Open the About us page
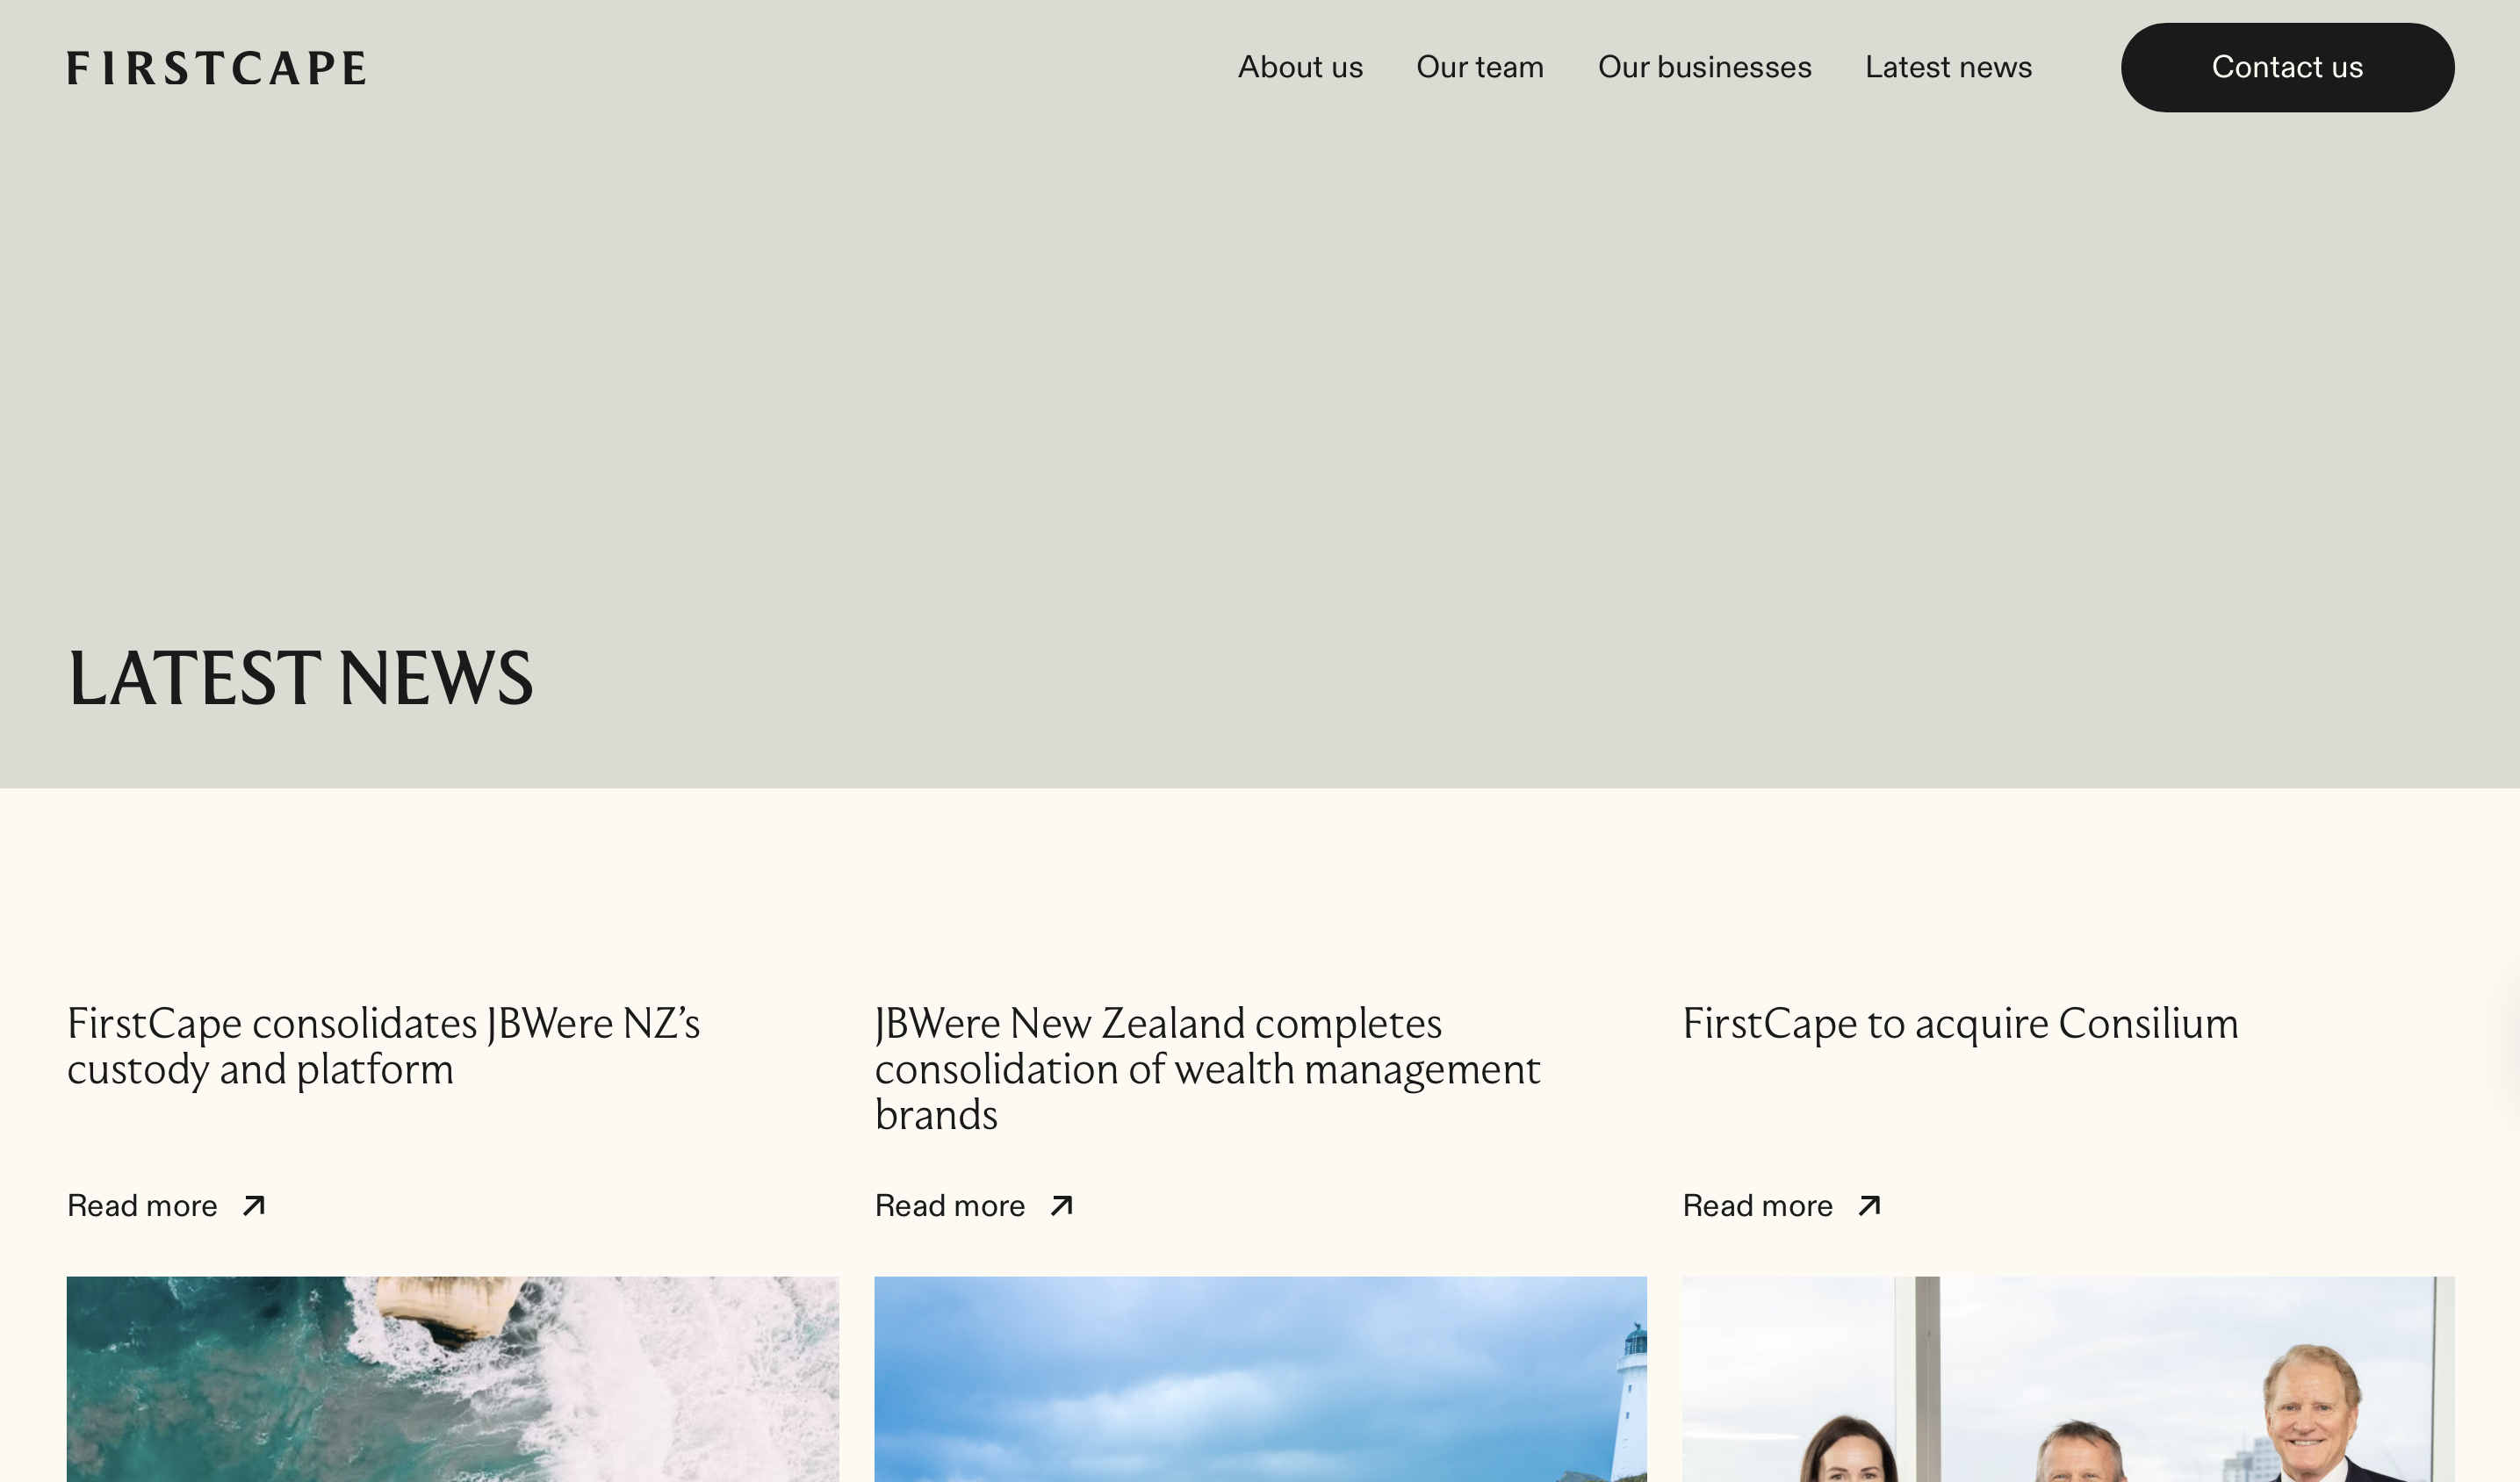This screenshot has width=2520, height=1482. coord(1300,67)
